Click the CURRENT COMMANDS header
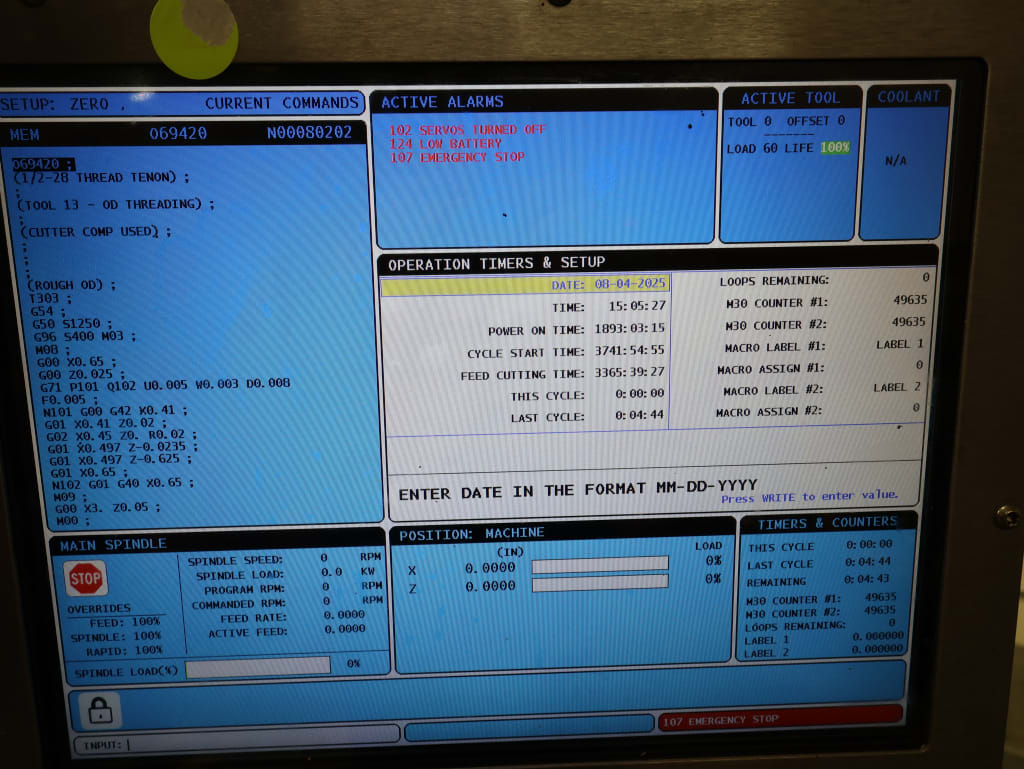This screenshot has height=769, width=1024. 281,103
